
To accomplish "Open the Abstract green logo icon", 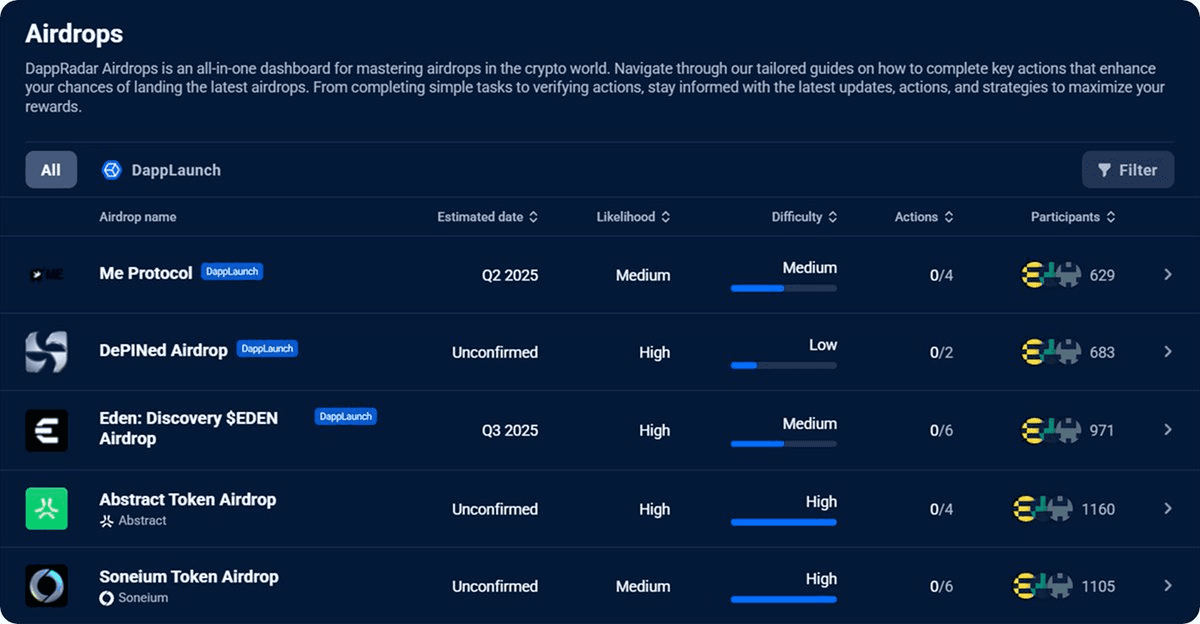I will click(x=46, y=507).
